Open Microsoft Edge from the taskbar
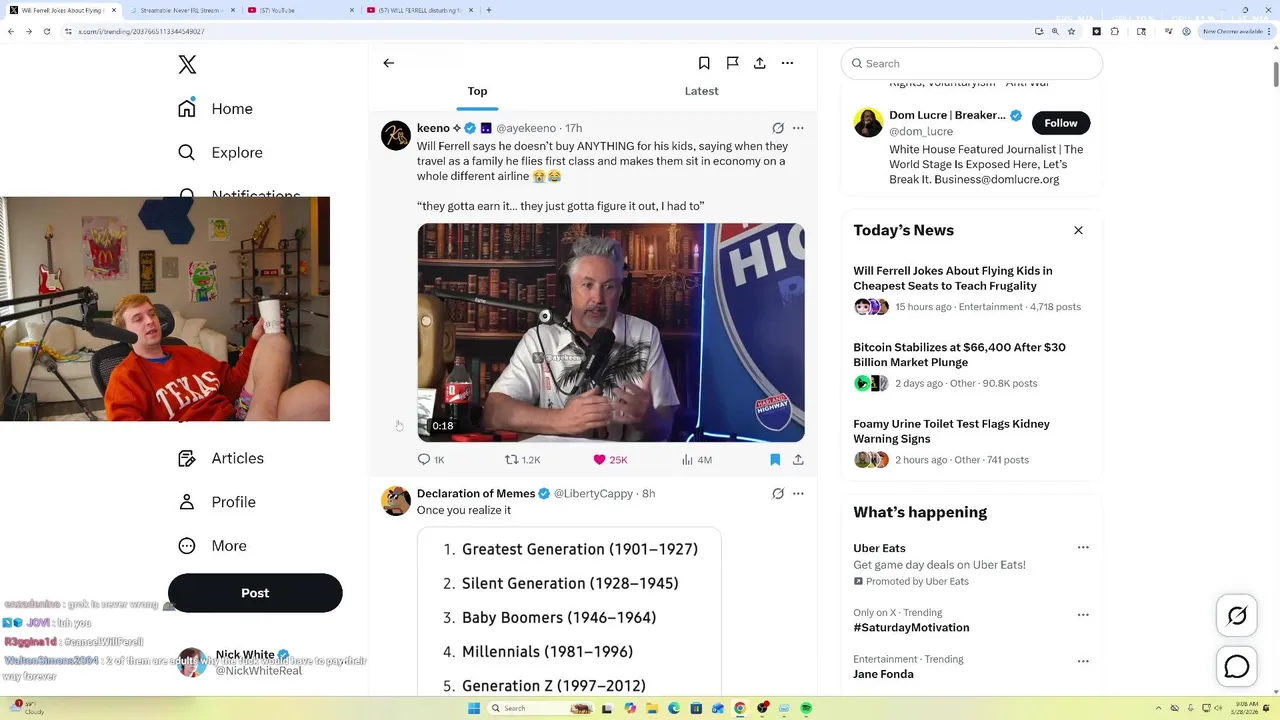The image size is (1280, 720). click(673, 708)
